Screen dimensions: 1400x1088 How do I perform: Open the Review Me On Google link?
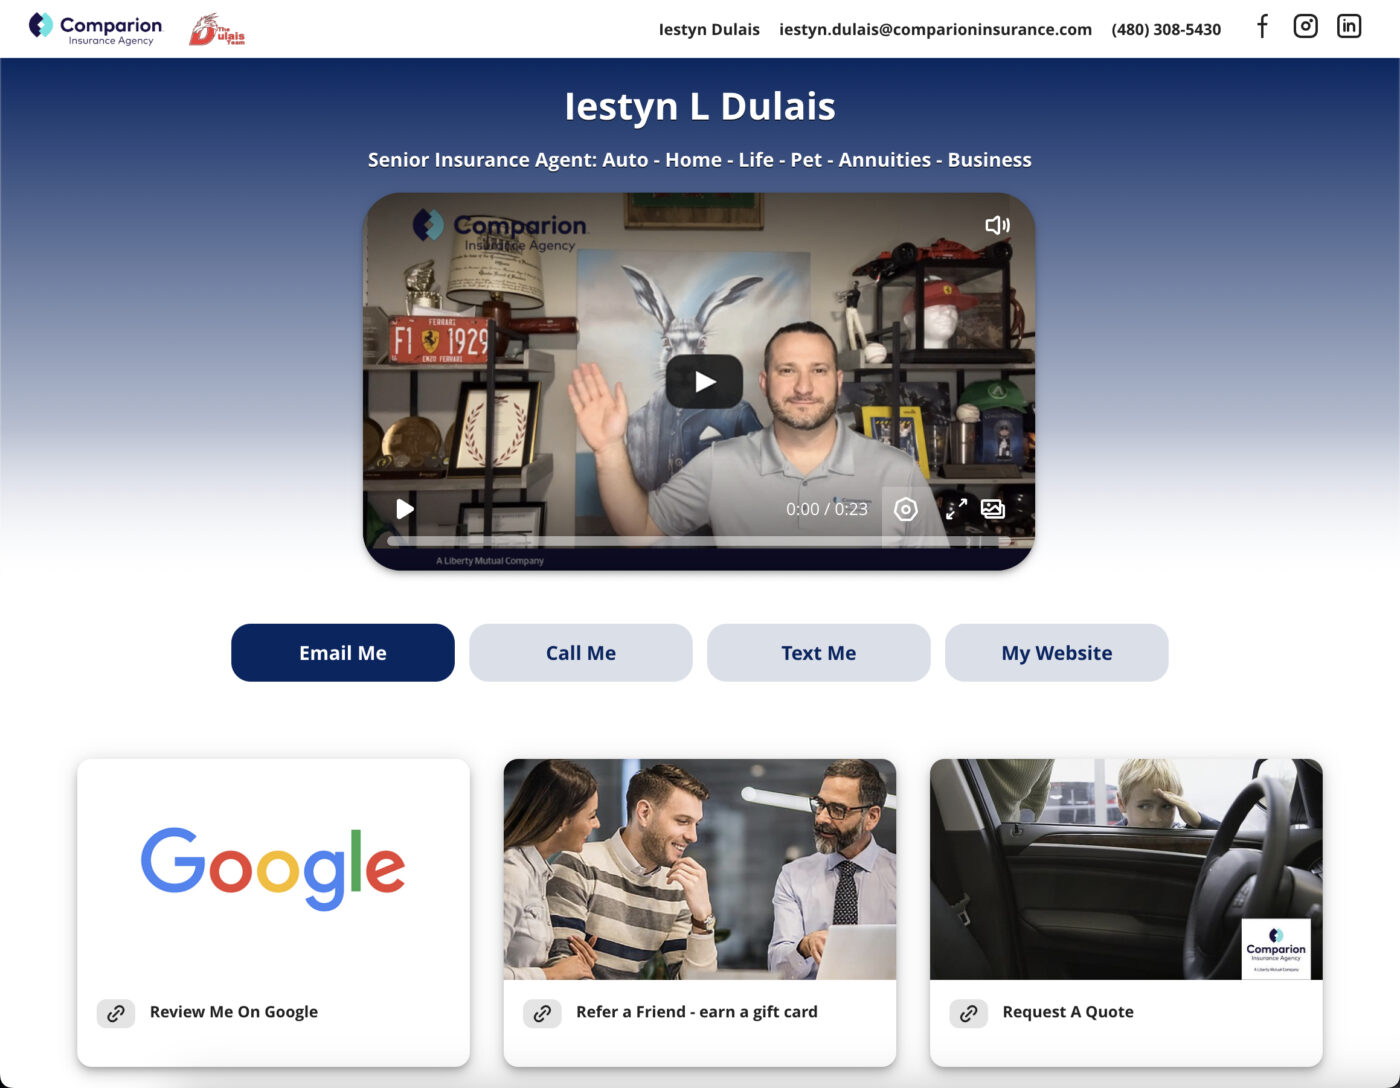[233, 1012]
